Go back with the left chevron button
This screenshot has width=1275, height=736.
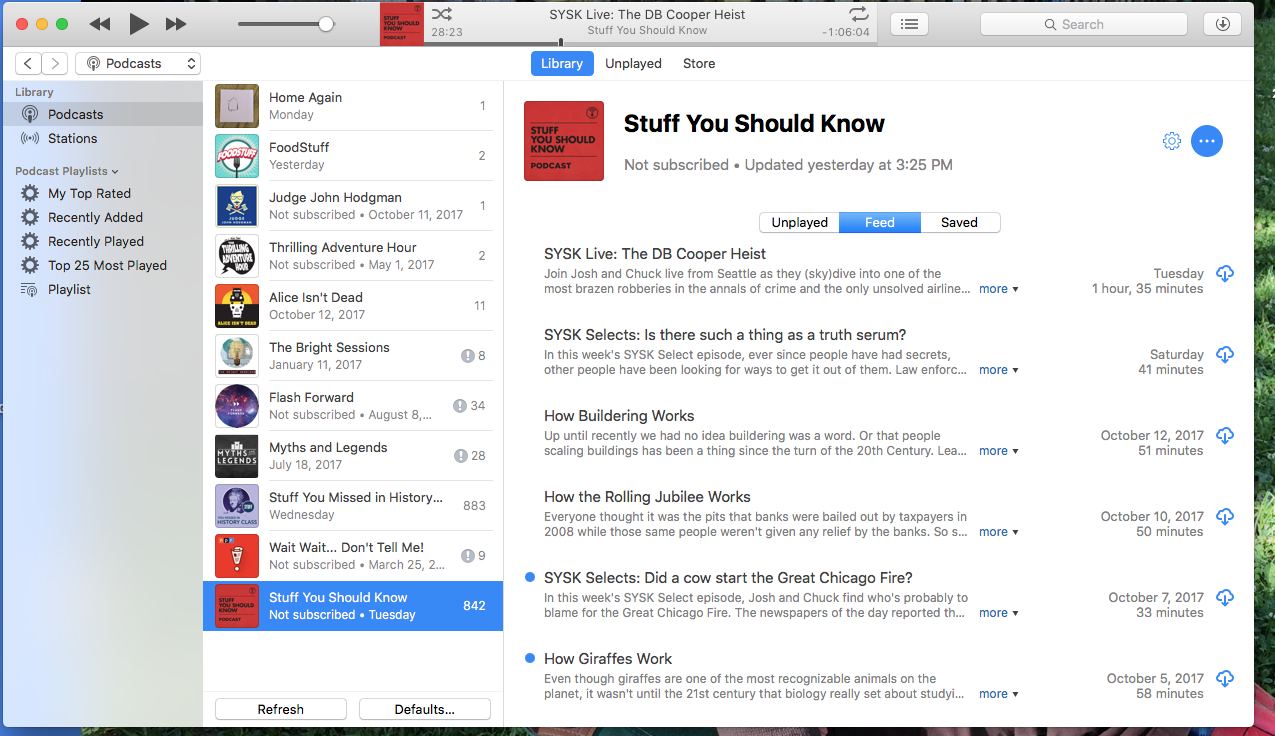[29, 63]
